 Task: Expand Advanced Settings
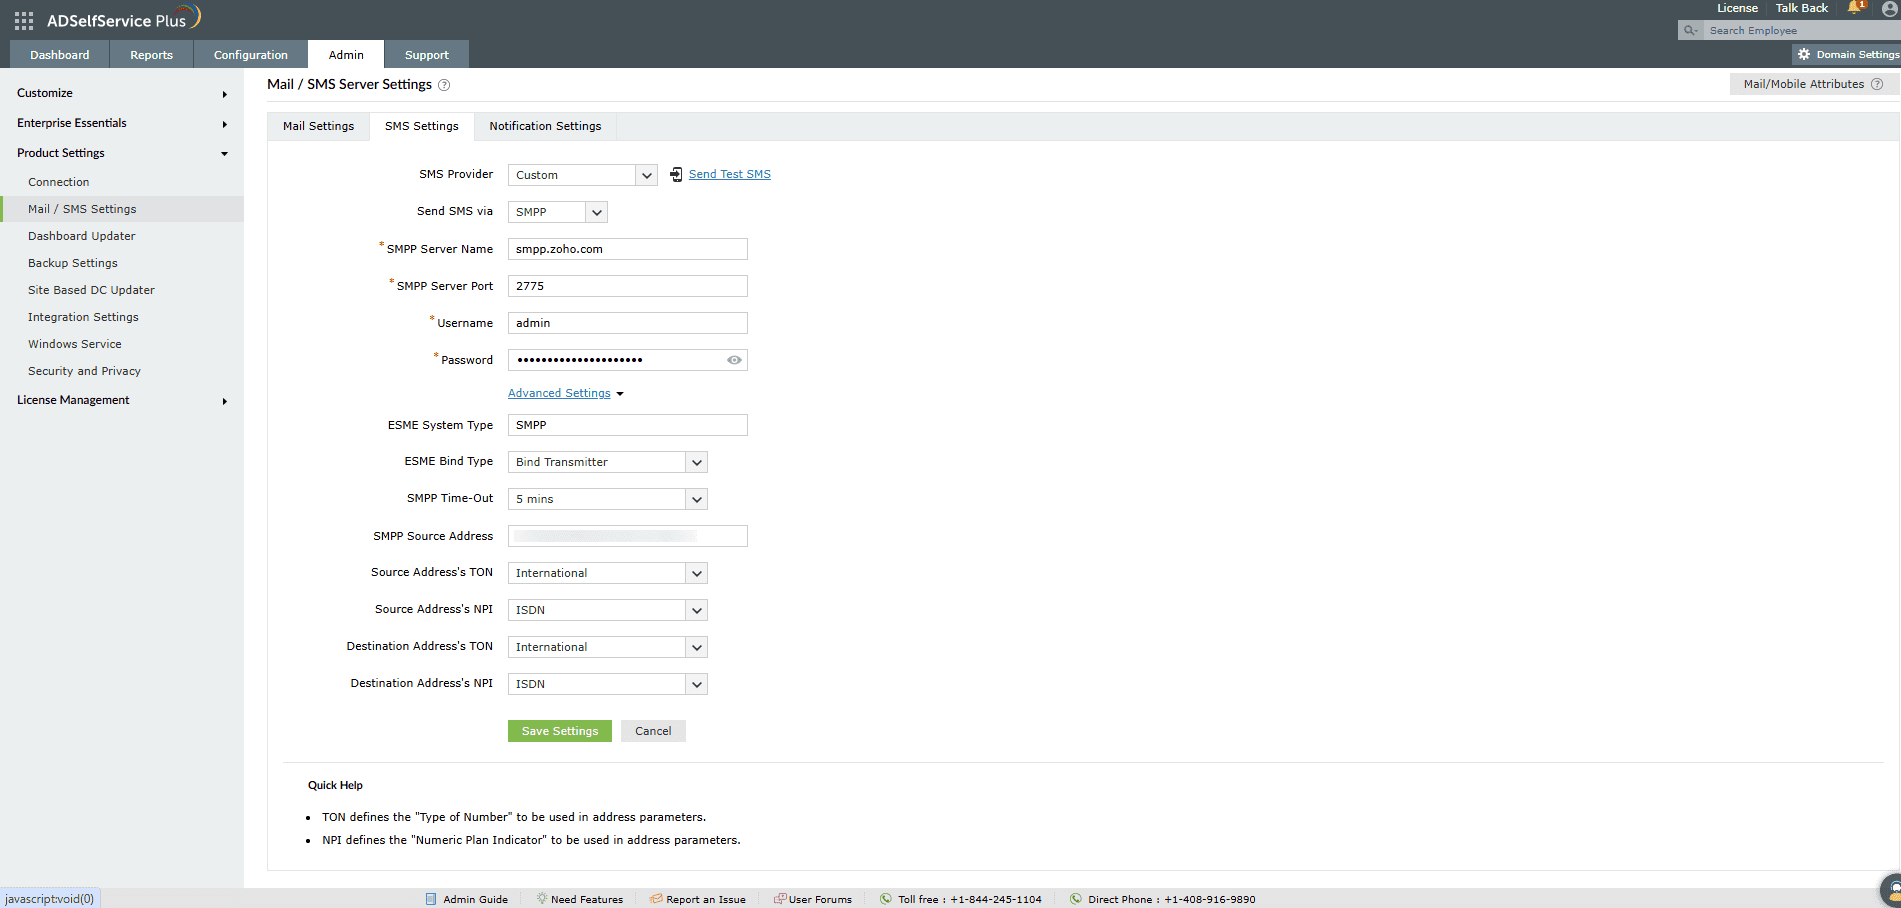click(559, 392)
